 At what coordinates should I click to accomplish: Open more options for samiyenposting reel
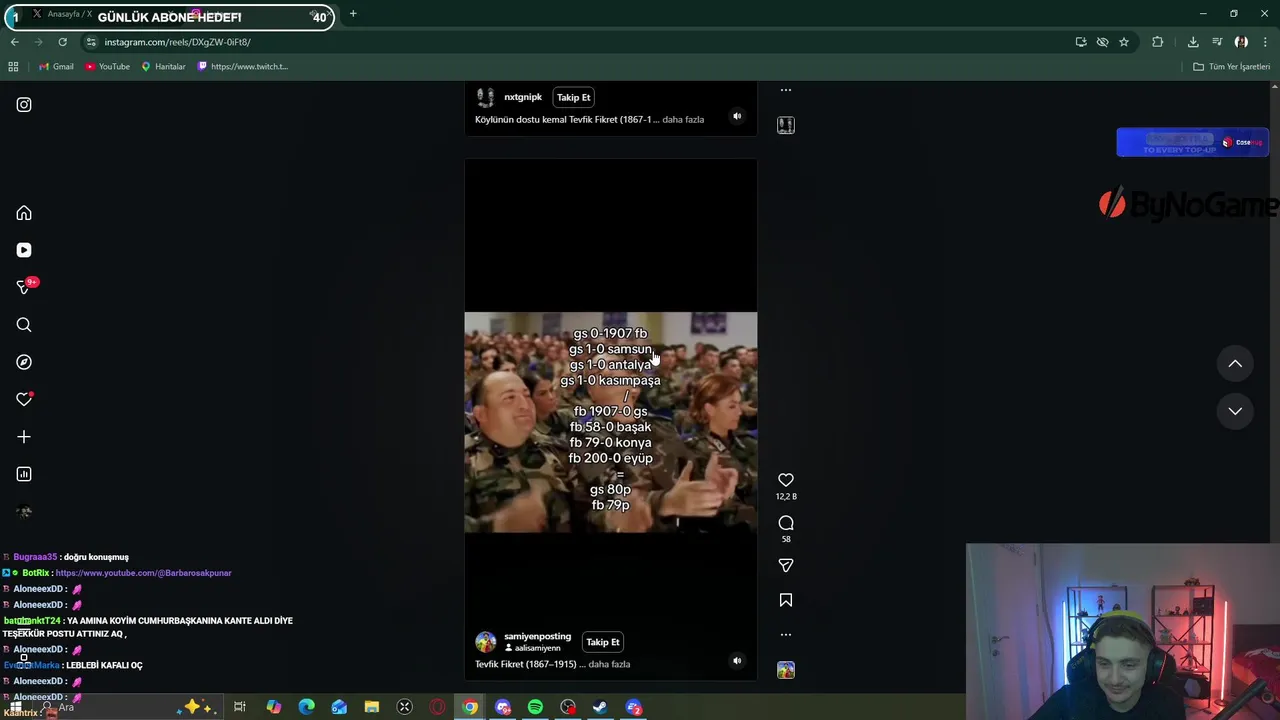click(786, 635)
